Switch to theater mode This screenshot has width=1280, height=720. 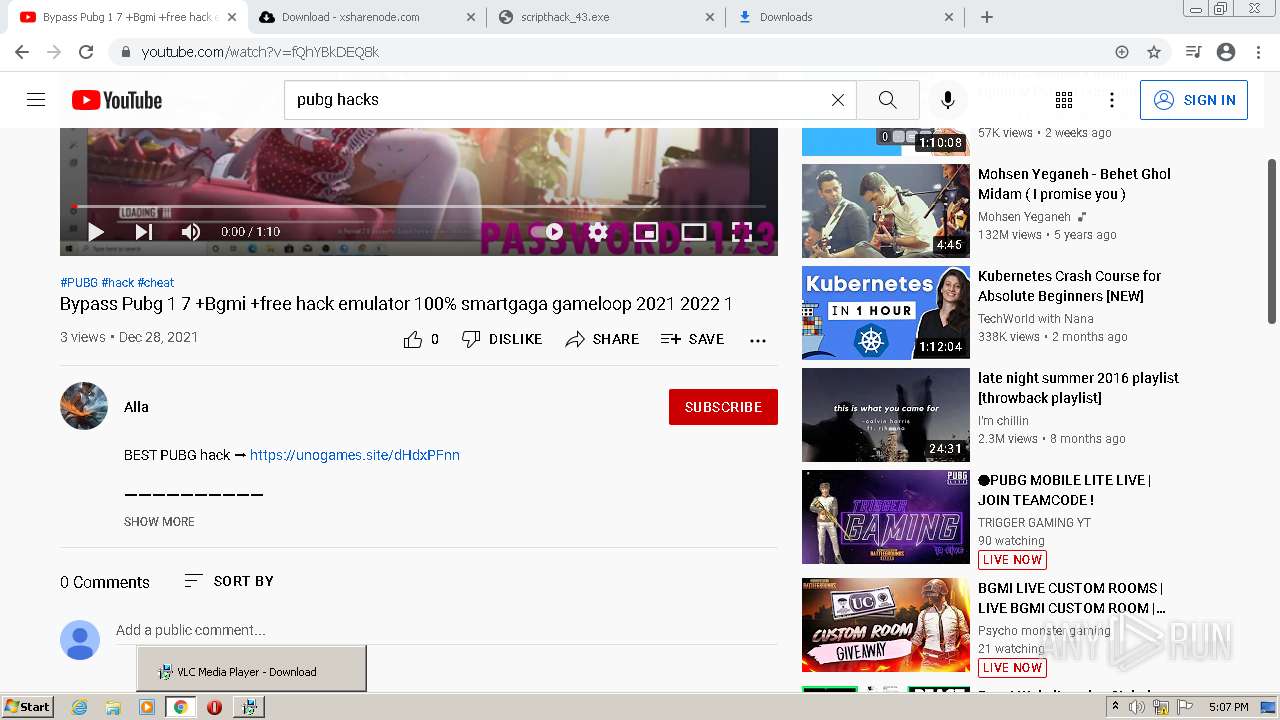[x=694, y=232]
